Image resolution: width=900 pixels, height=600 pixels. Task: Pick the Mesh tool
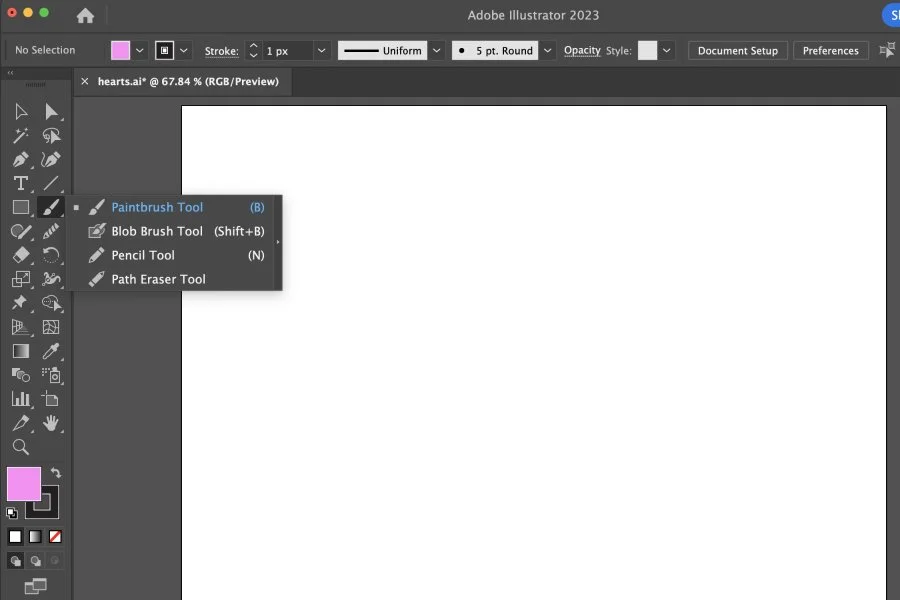[51, 327]
